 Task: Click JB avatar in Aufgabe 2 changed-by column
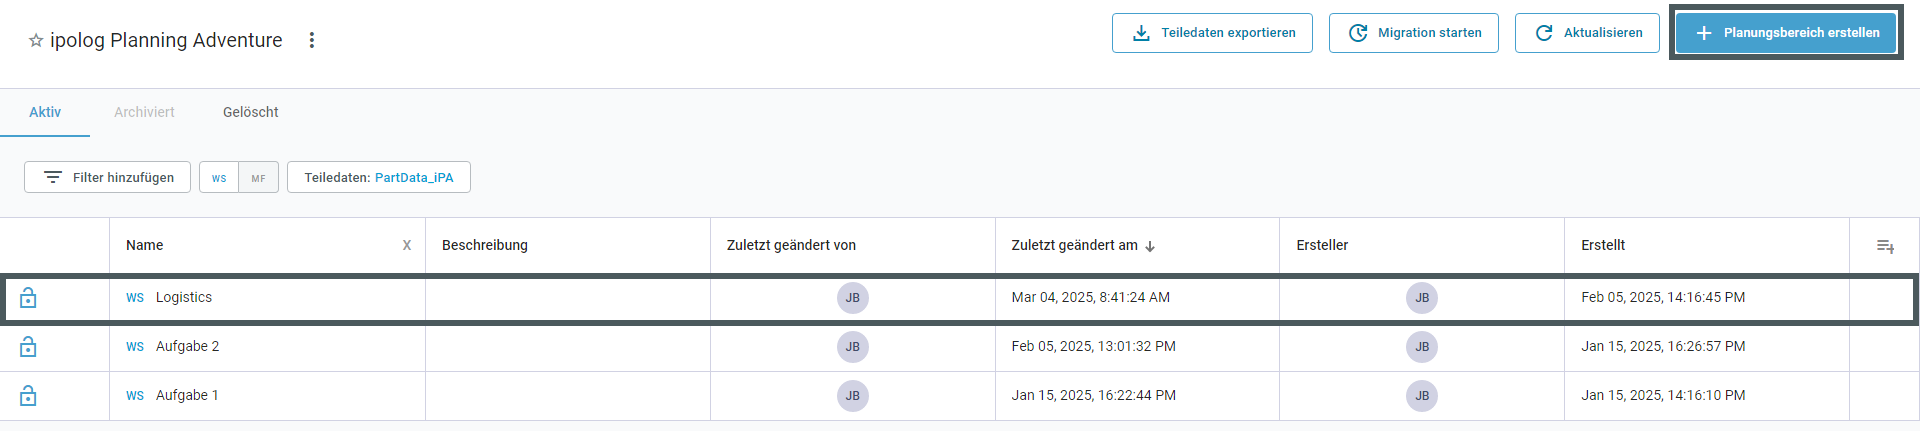853,347
